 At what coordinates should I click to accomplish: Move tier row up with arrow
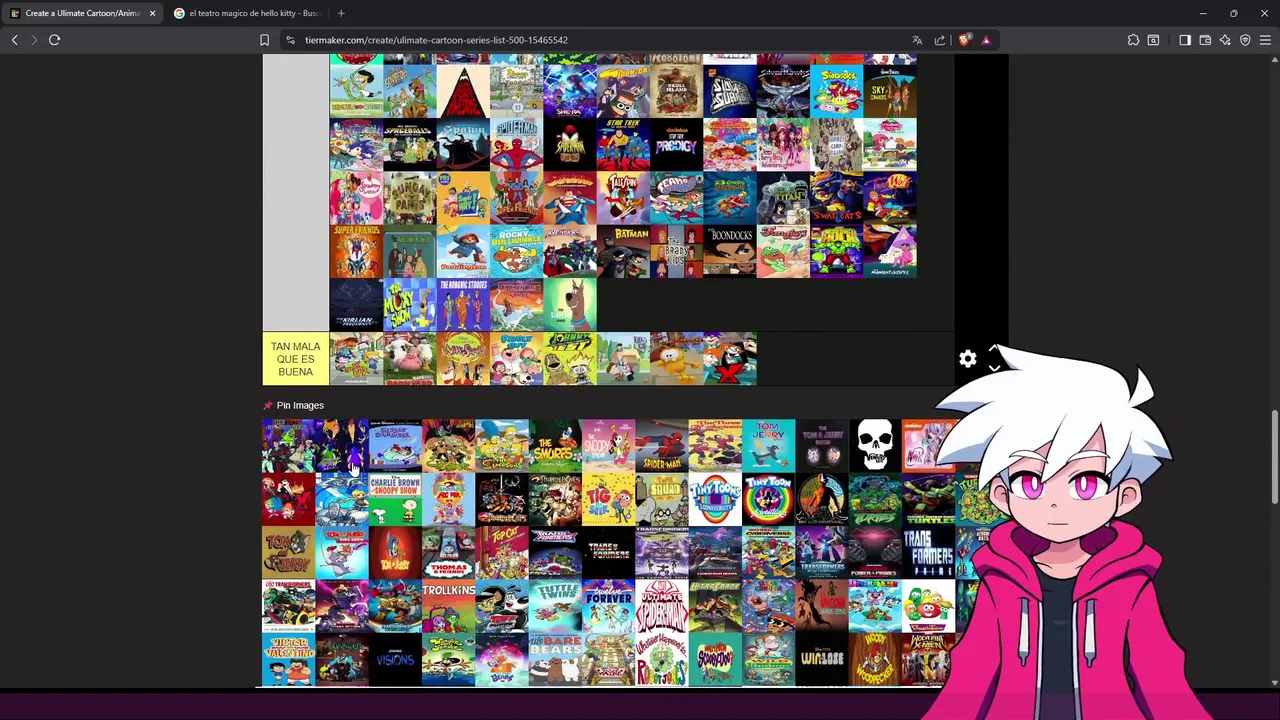pos(995,348)
